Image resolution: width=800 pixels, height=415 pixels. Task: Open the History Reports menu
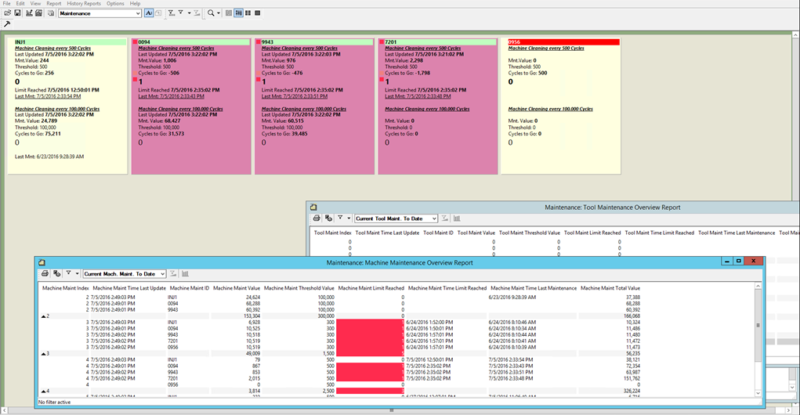84,3
